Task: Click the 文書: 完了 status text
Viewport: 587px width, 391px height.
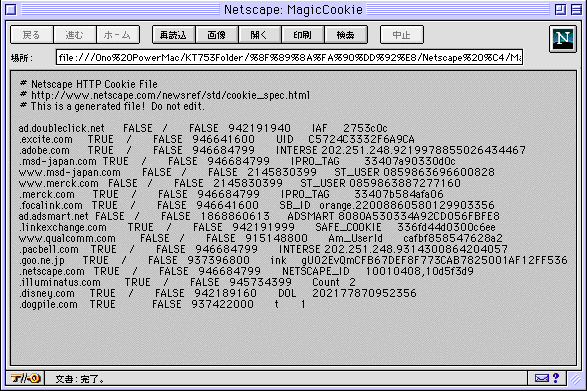Action: (80, 379)
